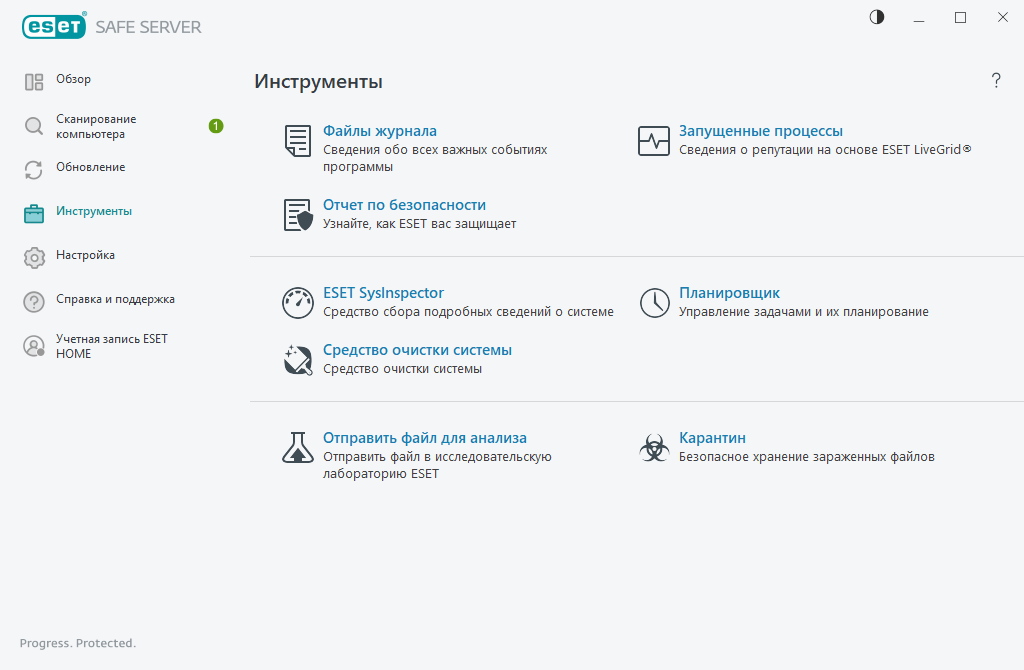Click the green notification badge on scanning

pyautogui.click(x=216, y=126)
